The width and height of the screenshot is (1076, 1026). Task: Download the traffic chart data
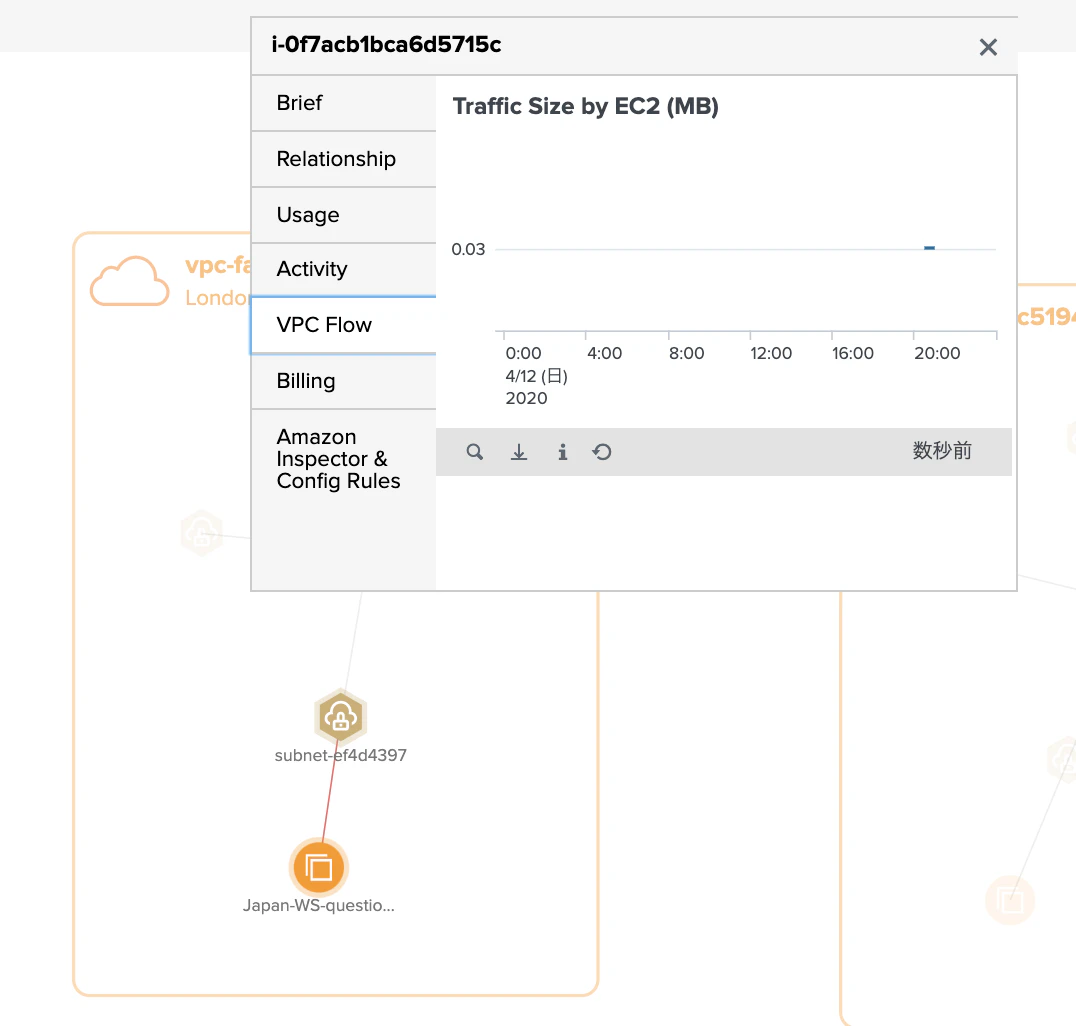519,452
